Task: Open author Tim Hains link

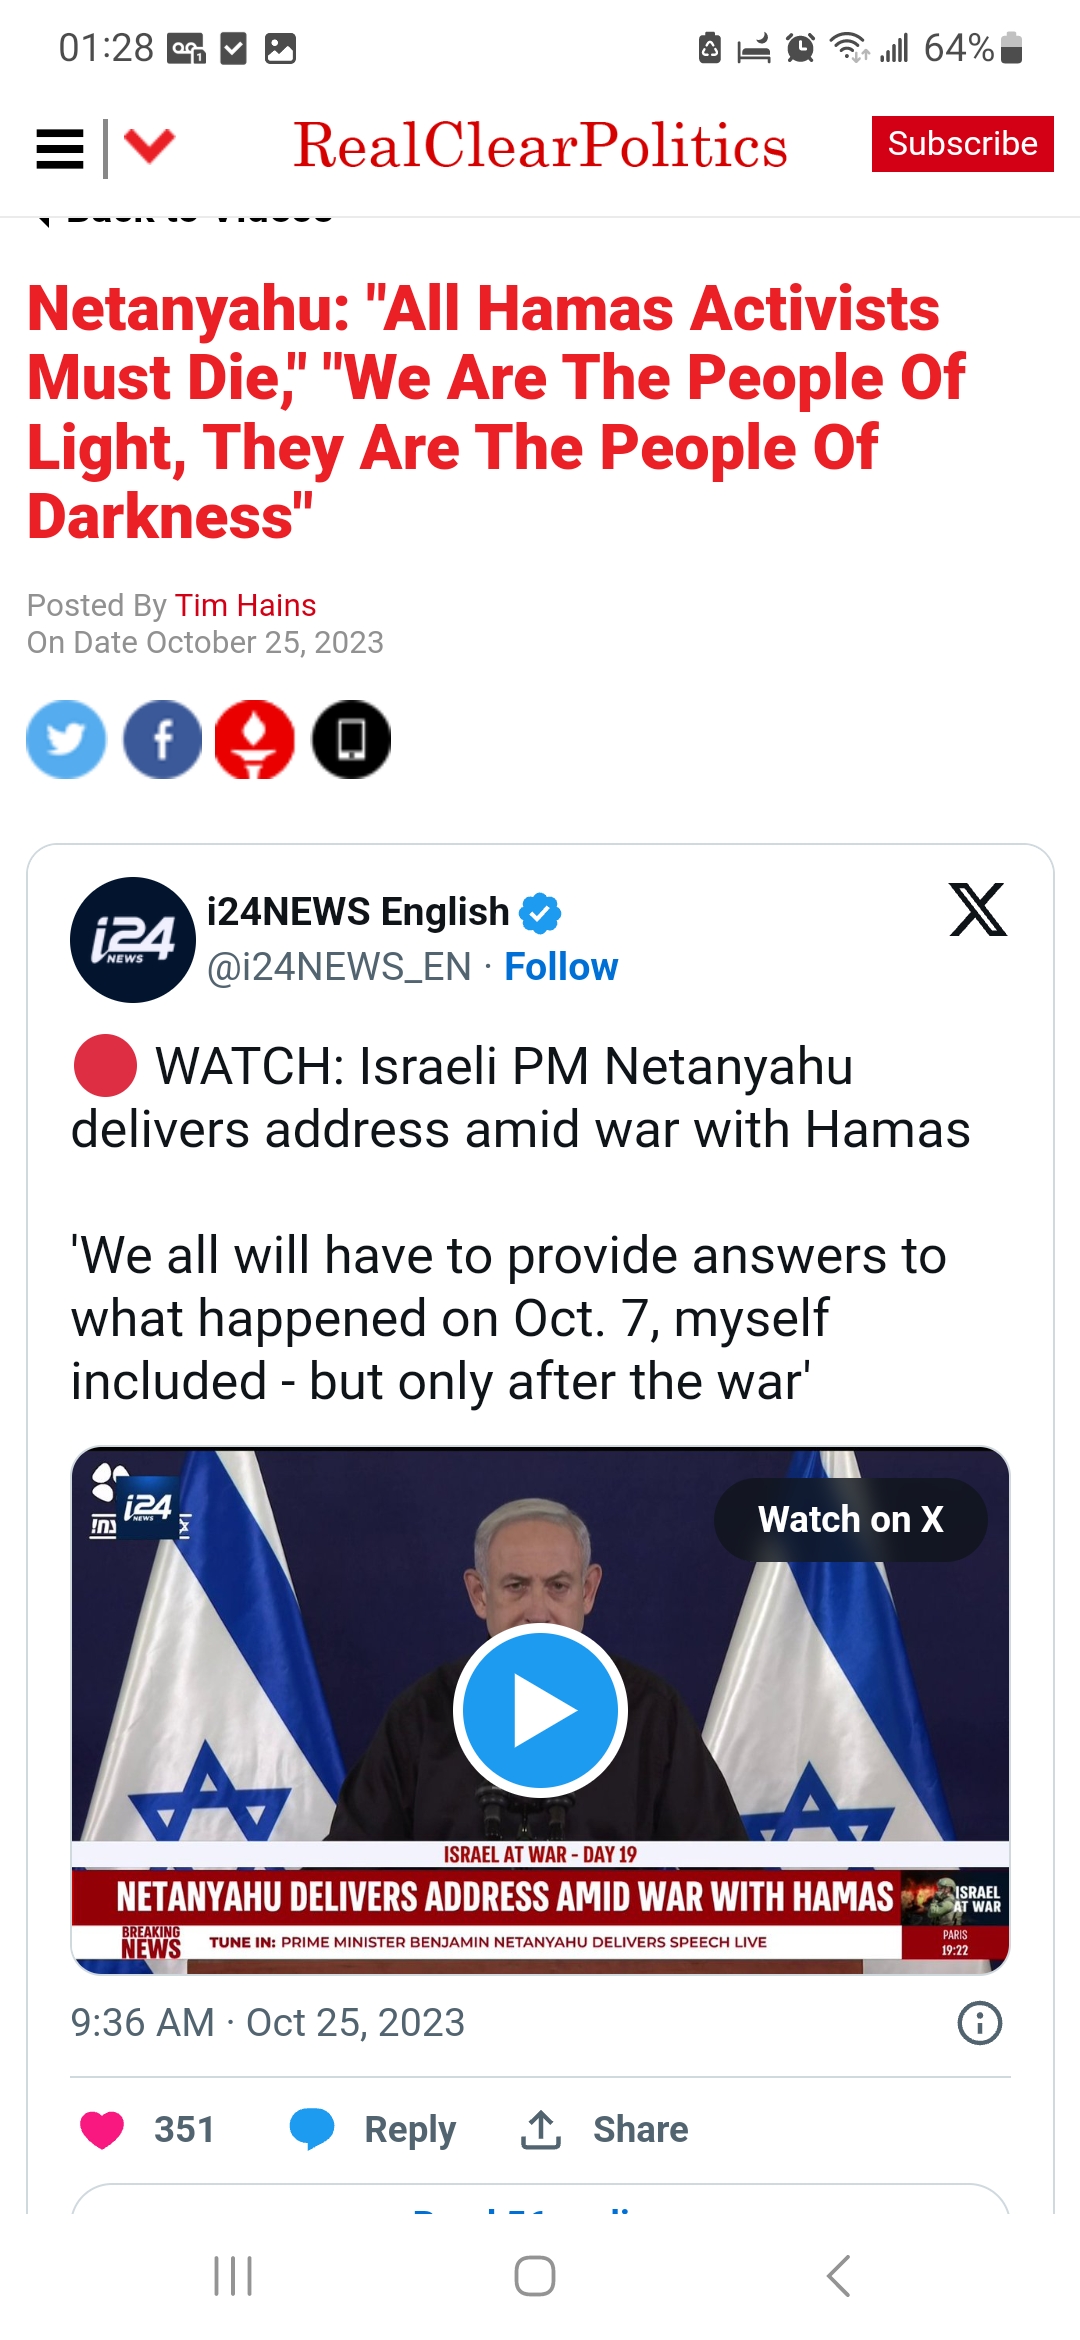Action: (x=245, y=605)
